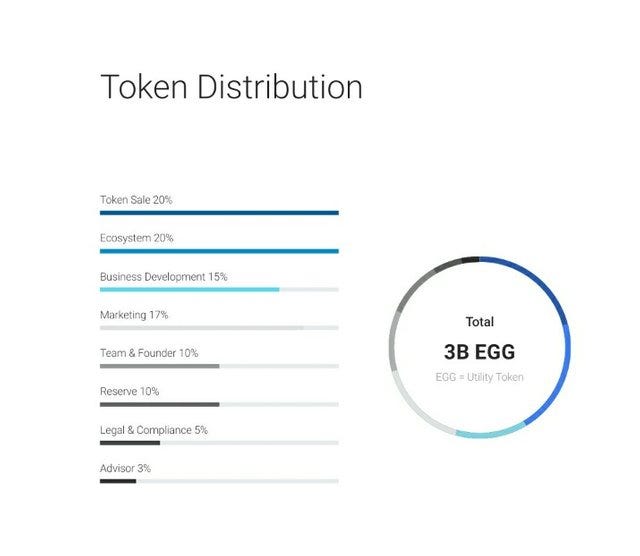The height and width of the screenshot is (556, 640).
Task: Select the Advisor 3% label
Action: click(125, 468)
